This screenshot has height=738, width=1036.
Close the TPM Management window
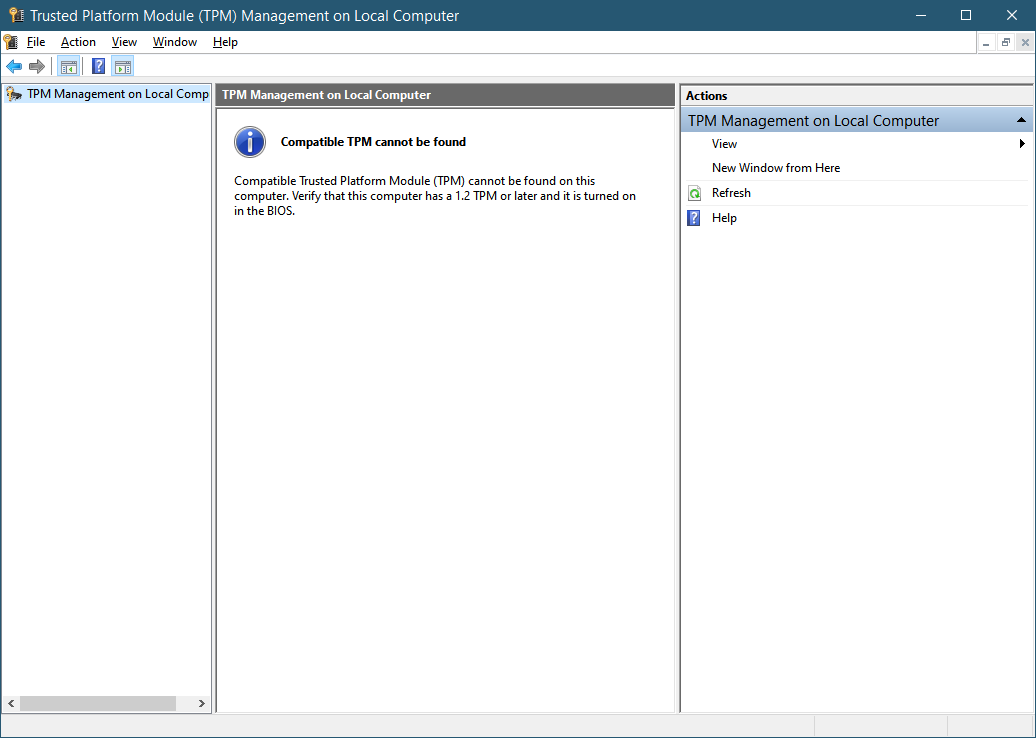1012,15
